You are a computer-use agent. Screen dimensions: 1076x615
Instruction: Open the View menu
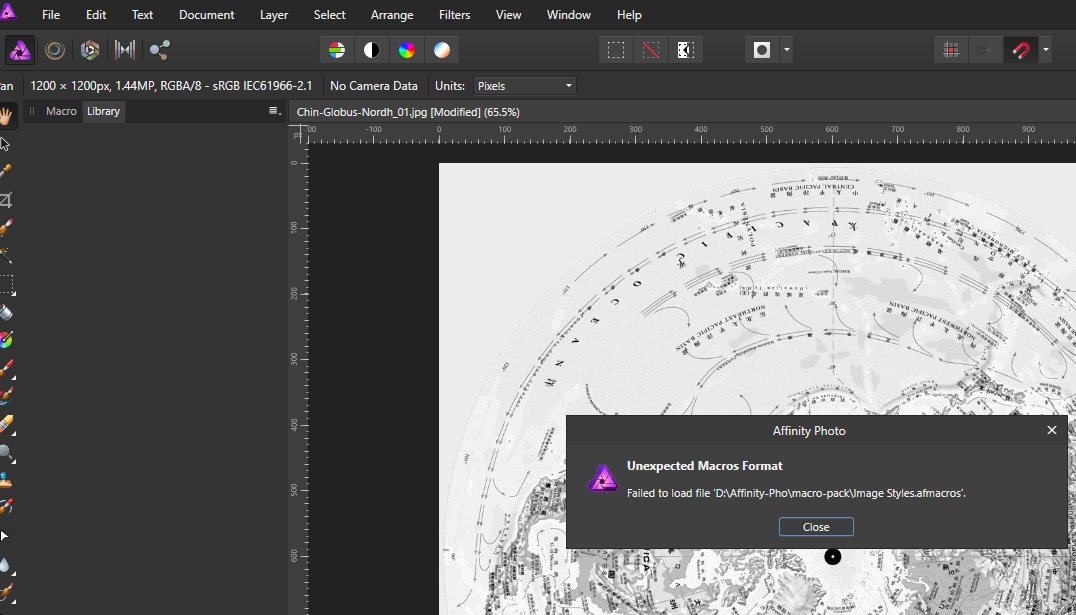click(508, 14)
